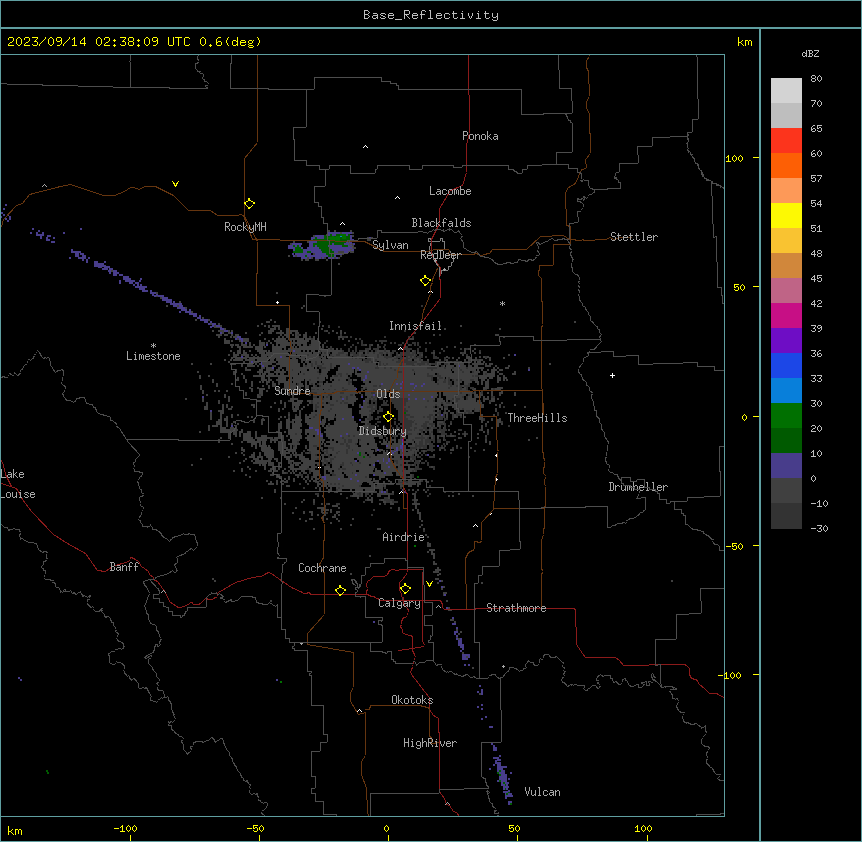Click the yellow diamond marker between Olds and Didsbury
Image resolution: width=862 pixels, height=842 pixels.
point(389,417)
